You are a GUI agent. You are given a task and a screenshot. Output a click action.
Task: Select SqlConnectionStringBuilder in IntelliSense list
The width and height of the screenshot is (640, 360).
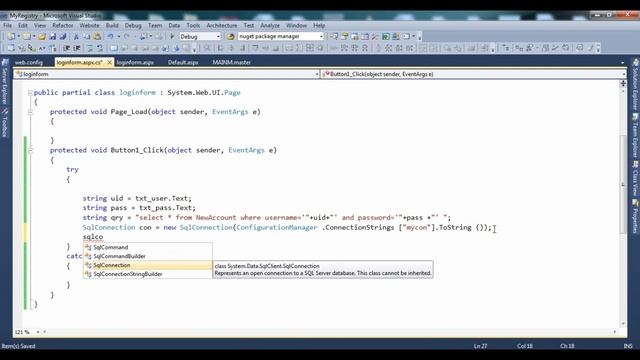click(148, 274)
